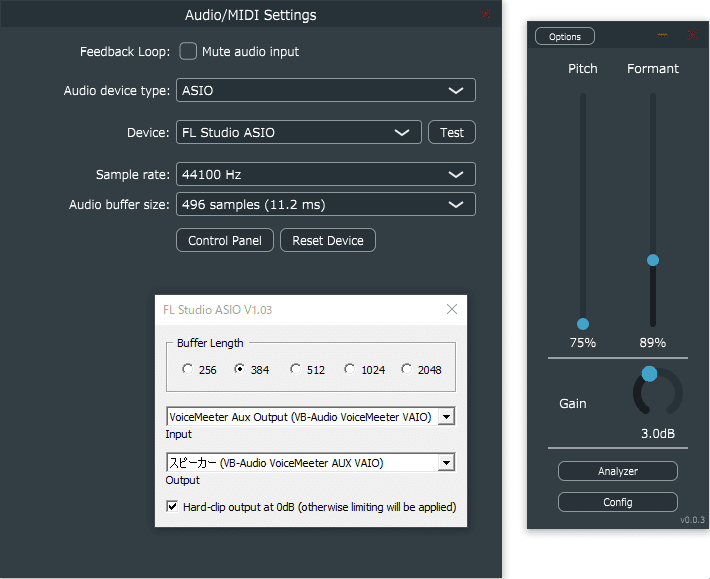The width and height of the screenshot is (710, 579).
Task: Enable the Mute audio input checkbox
Action: coord(188,51)
